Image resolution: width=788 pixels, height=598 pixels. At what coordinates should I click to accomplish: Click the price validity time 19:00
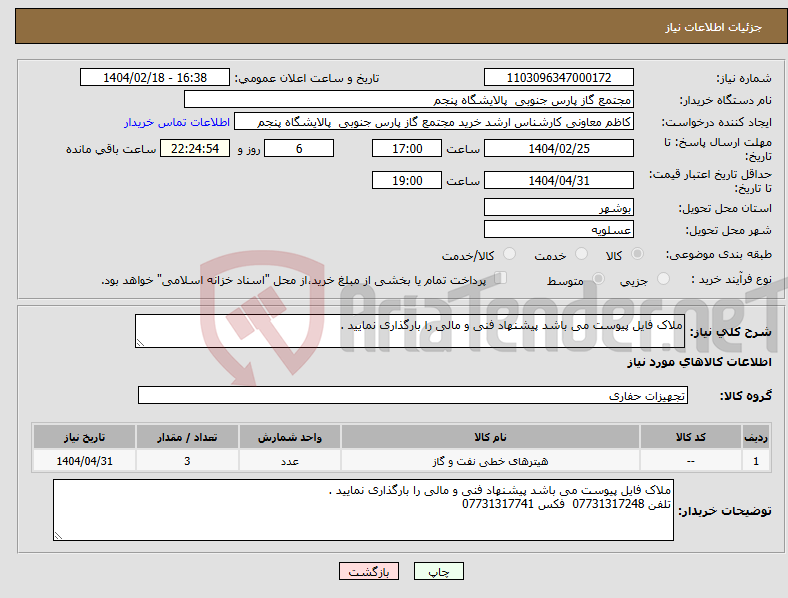coord(407,180)
